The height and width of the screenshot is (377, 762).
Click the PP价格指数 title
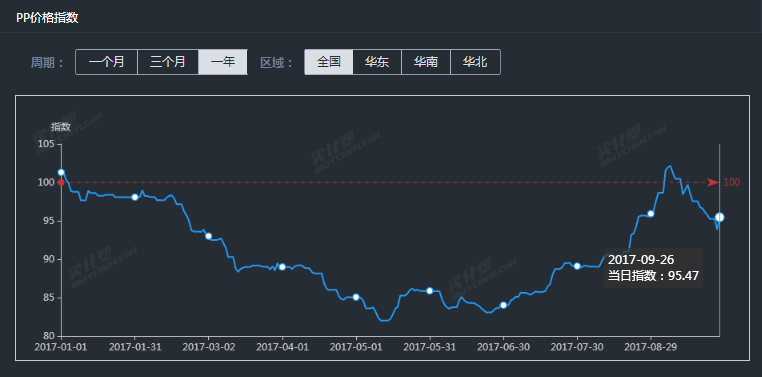[x=47, y=18]
